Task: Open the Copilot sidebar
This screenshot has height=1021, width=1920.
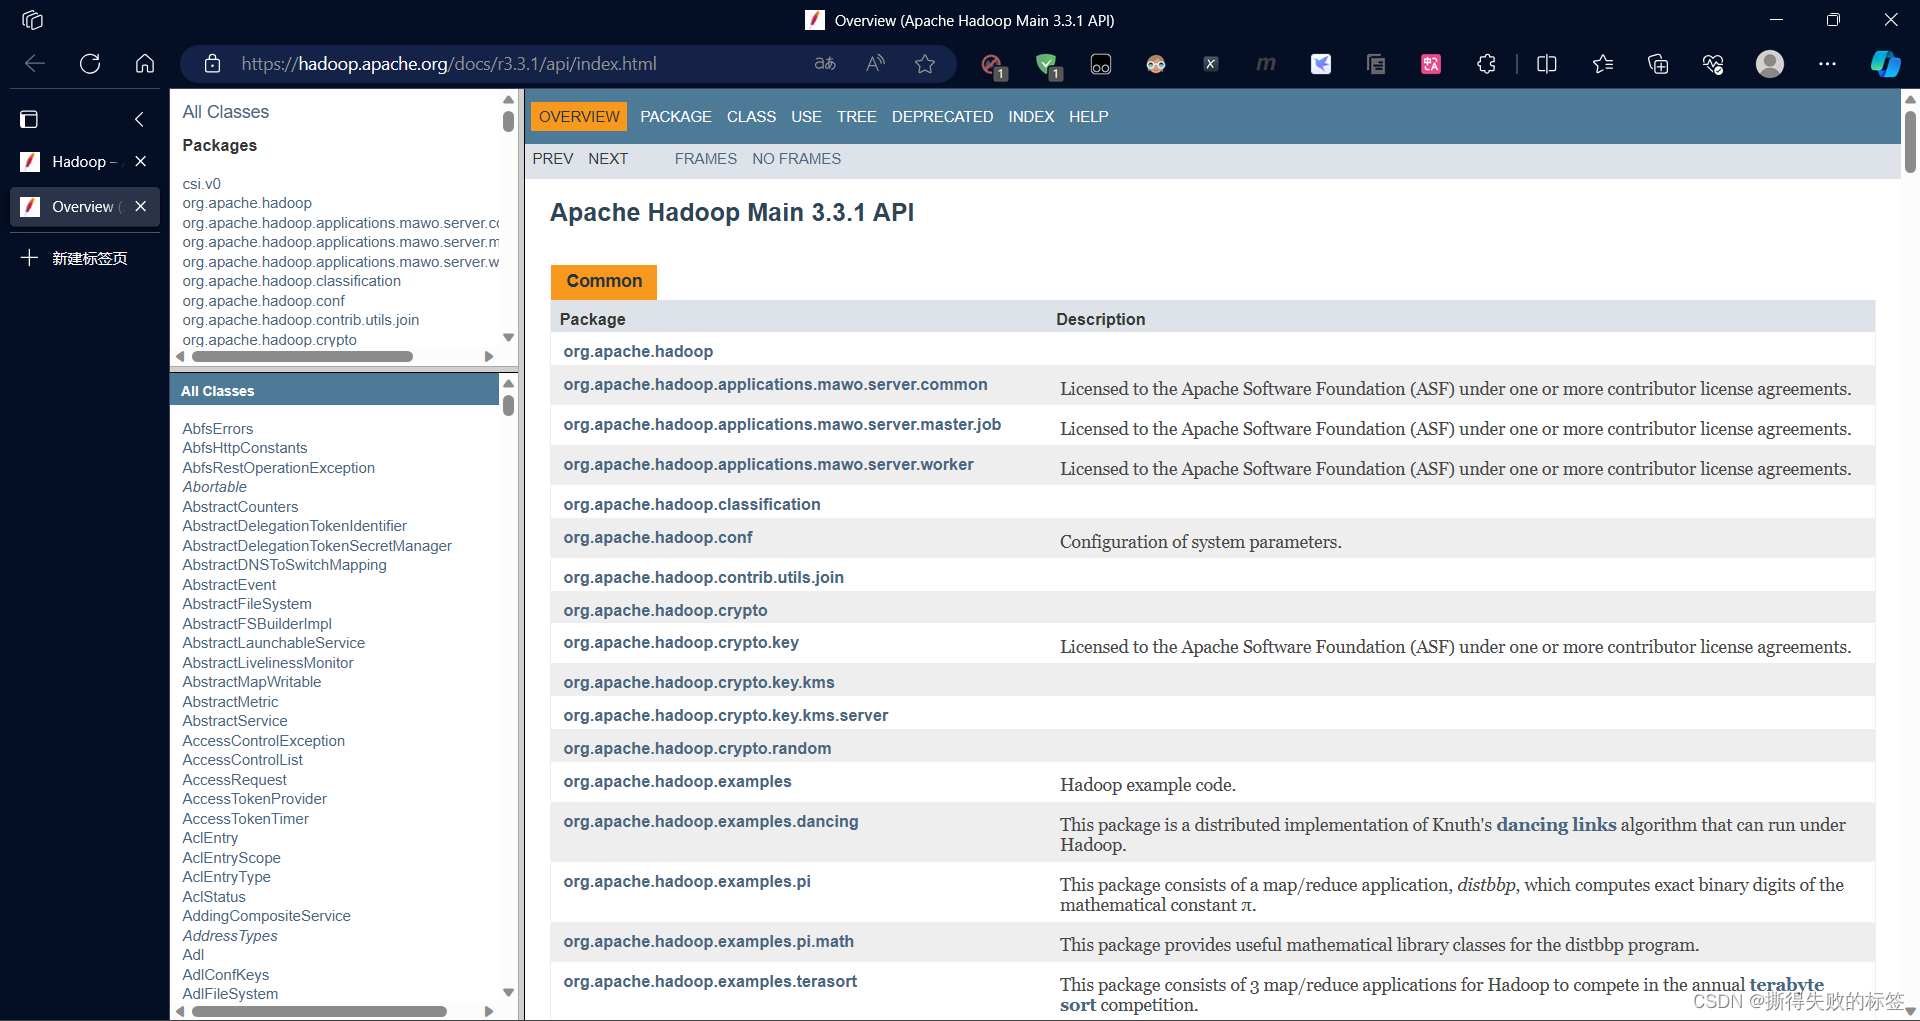Action: (1885, 64)
